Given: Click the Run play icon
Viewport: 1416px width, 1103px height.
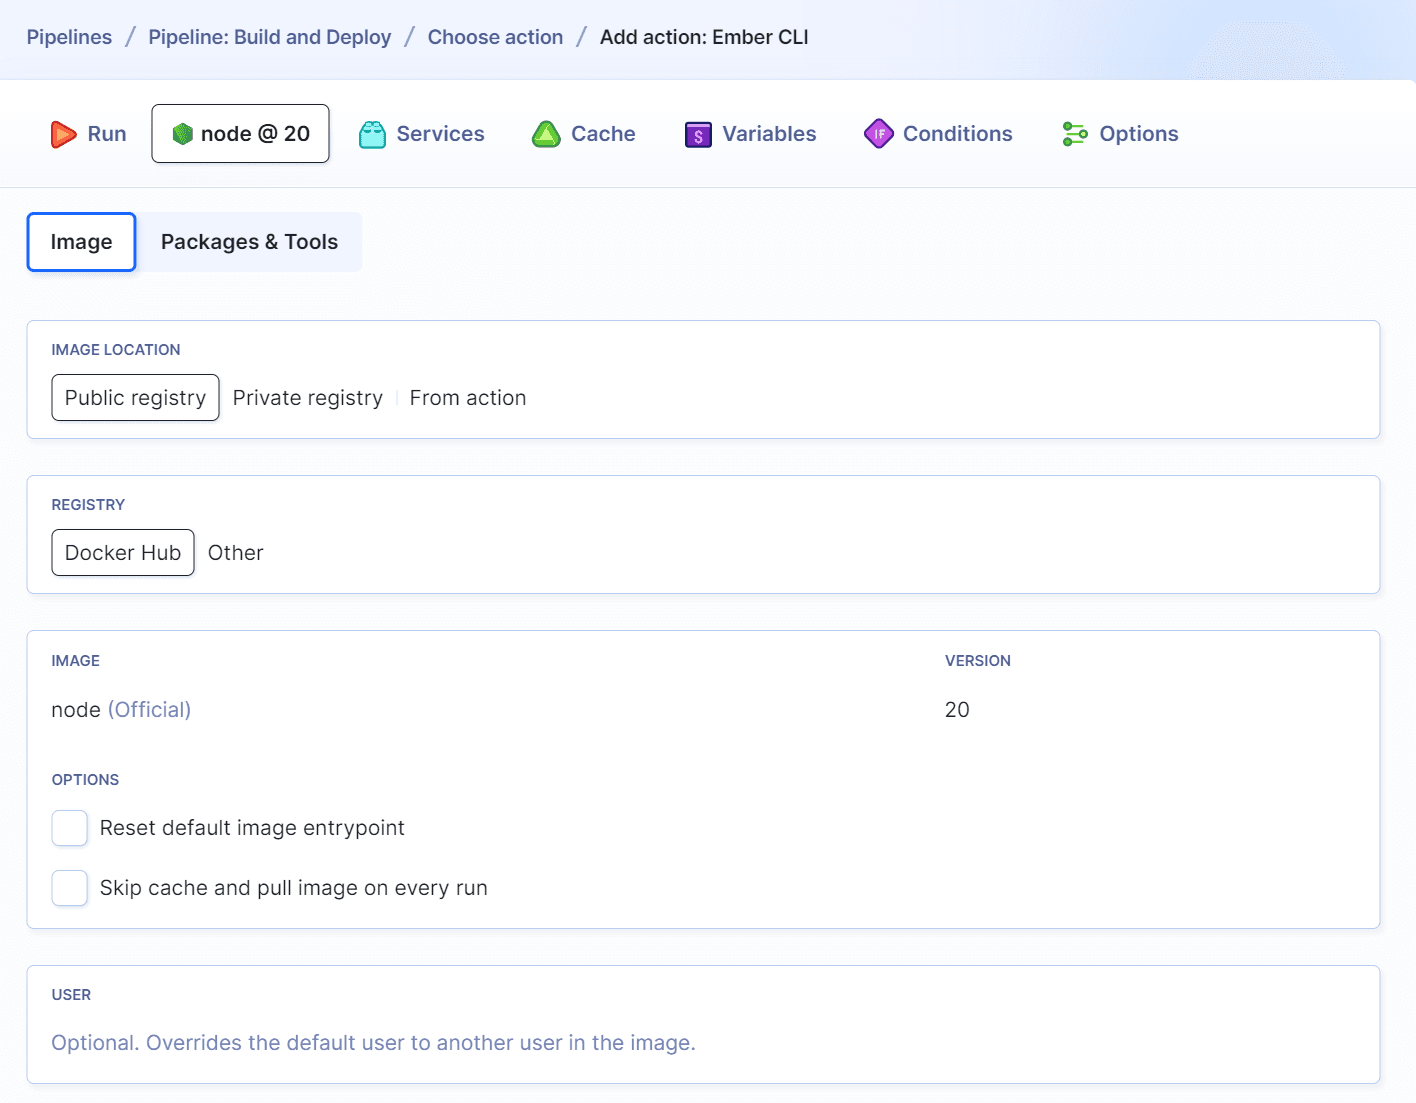Looking at the screenshot, I should tap(64, 133).
